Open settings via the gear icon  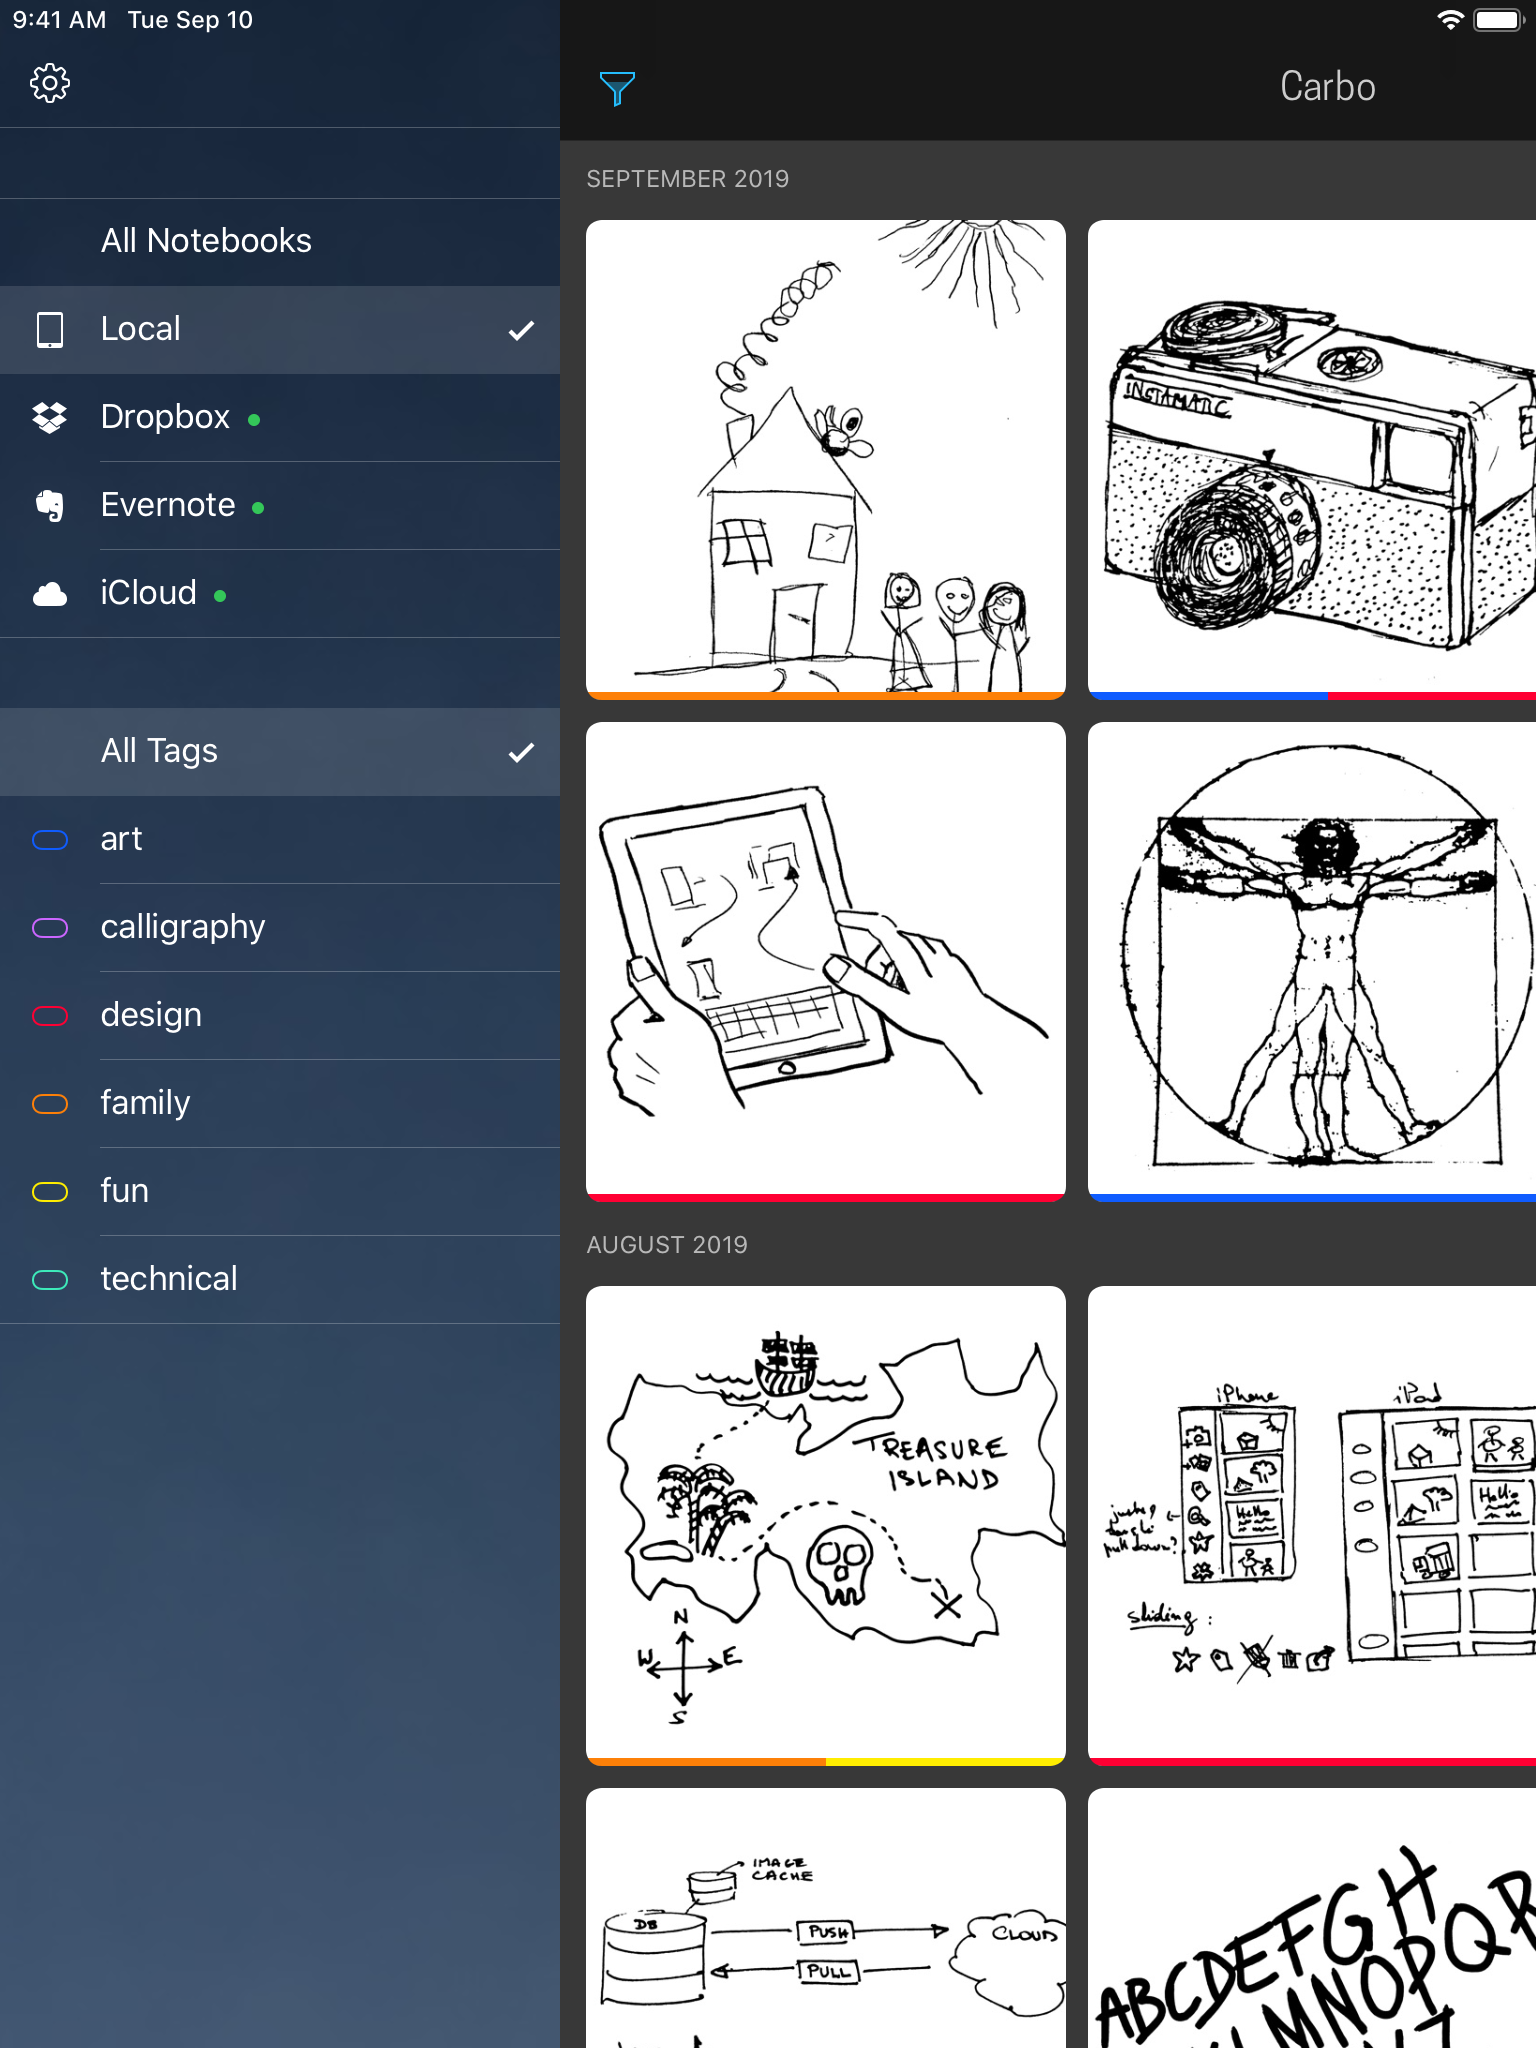click(x=50, y=83)
